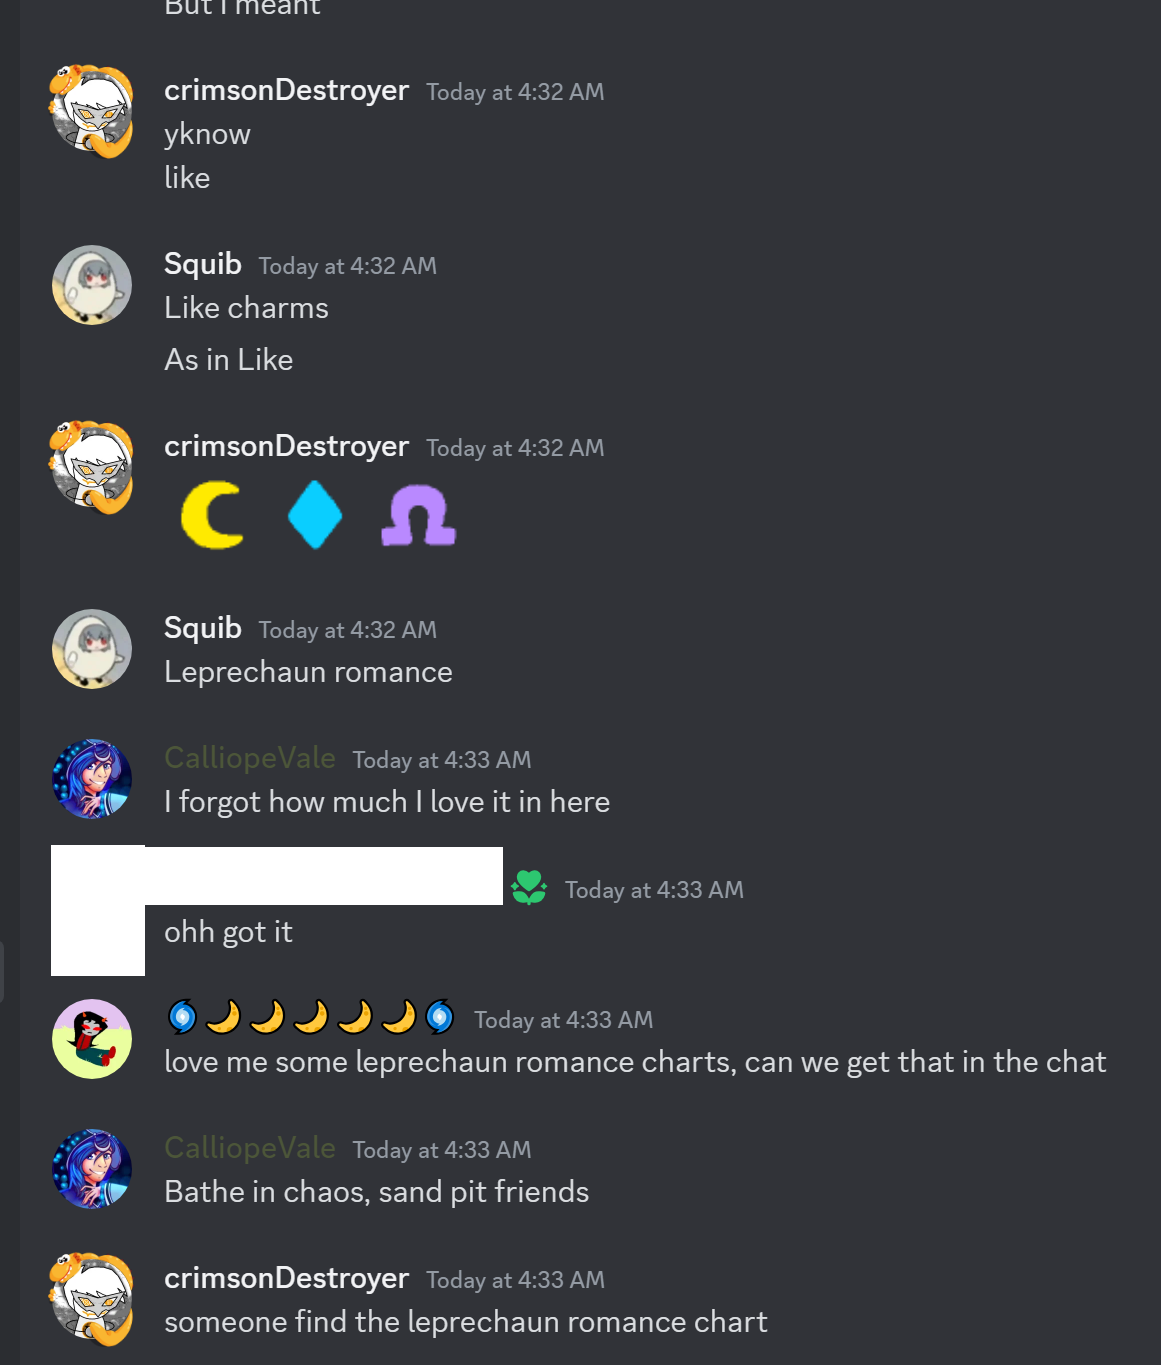
Task: Click the 'someone find the leprechaun romance chart' message
Action: pyautogui.click(x=466, y=1322)
